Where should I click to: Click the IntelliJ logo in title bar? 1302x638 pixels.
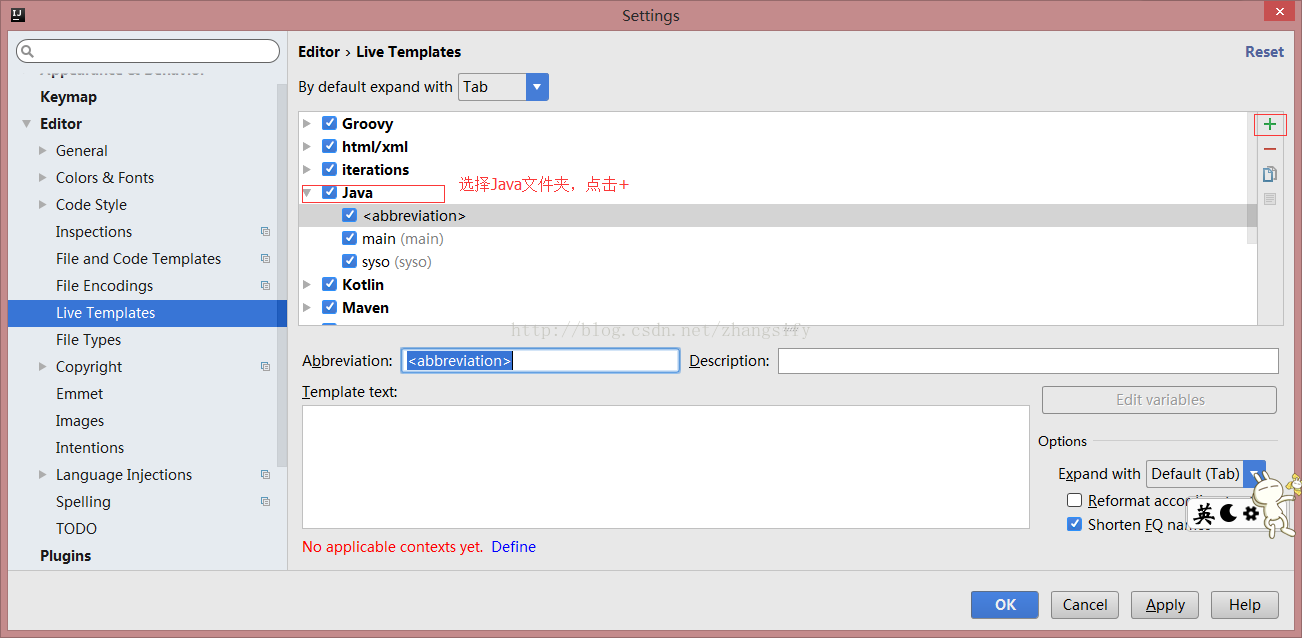click(x=17, y=15)
